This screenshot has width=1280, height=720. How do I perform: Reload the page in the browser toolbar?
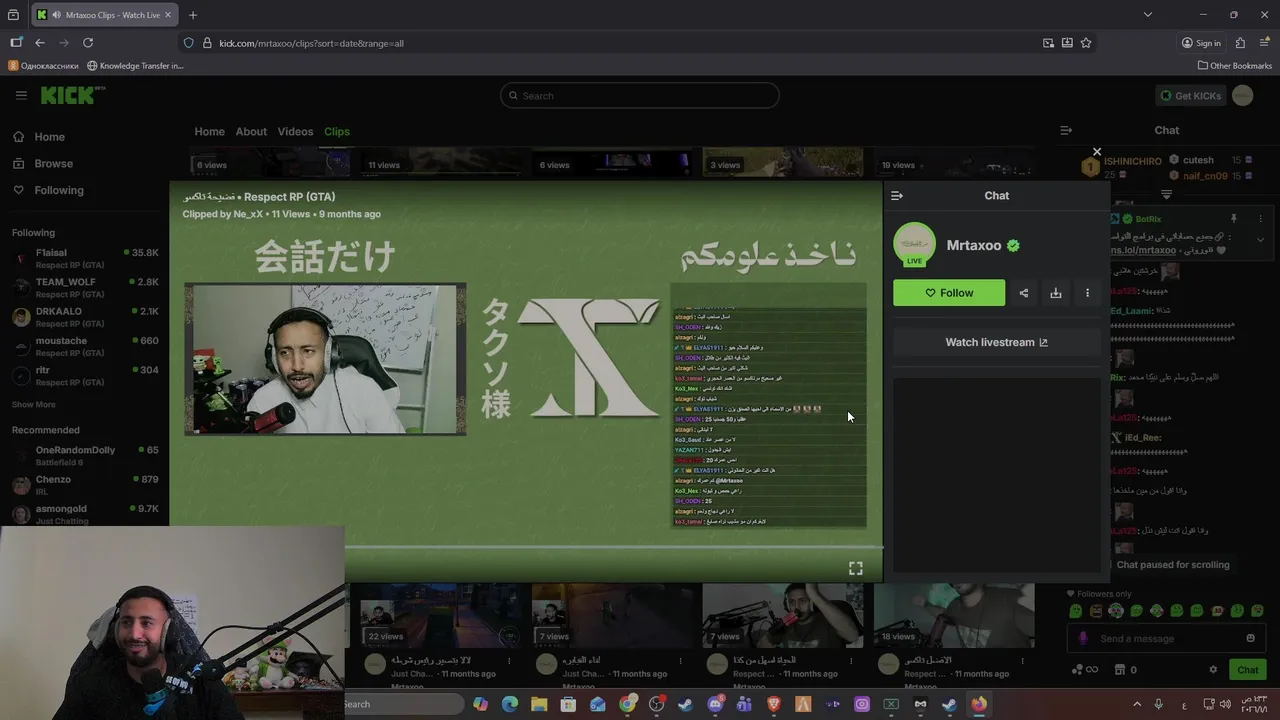88,43
